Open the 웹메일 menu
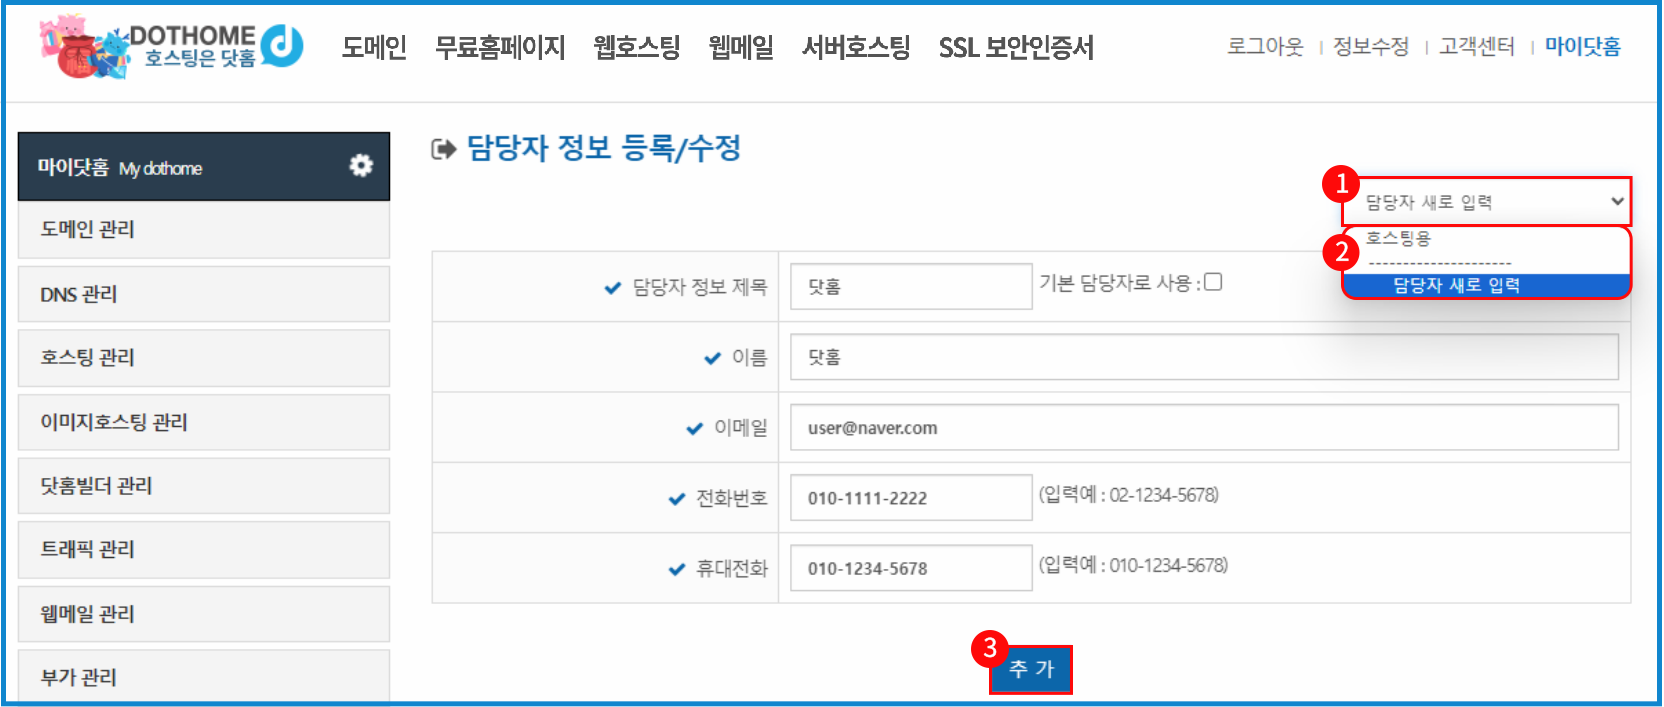The height and width of the screenshot is (707, 1664). click(741, 47)
